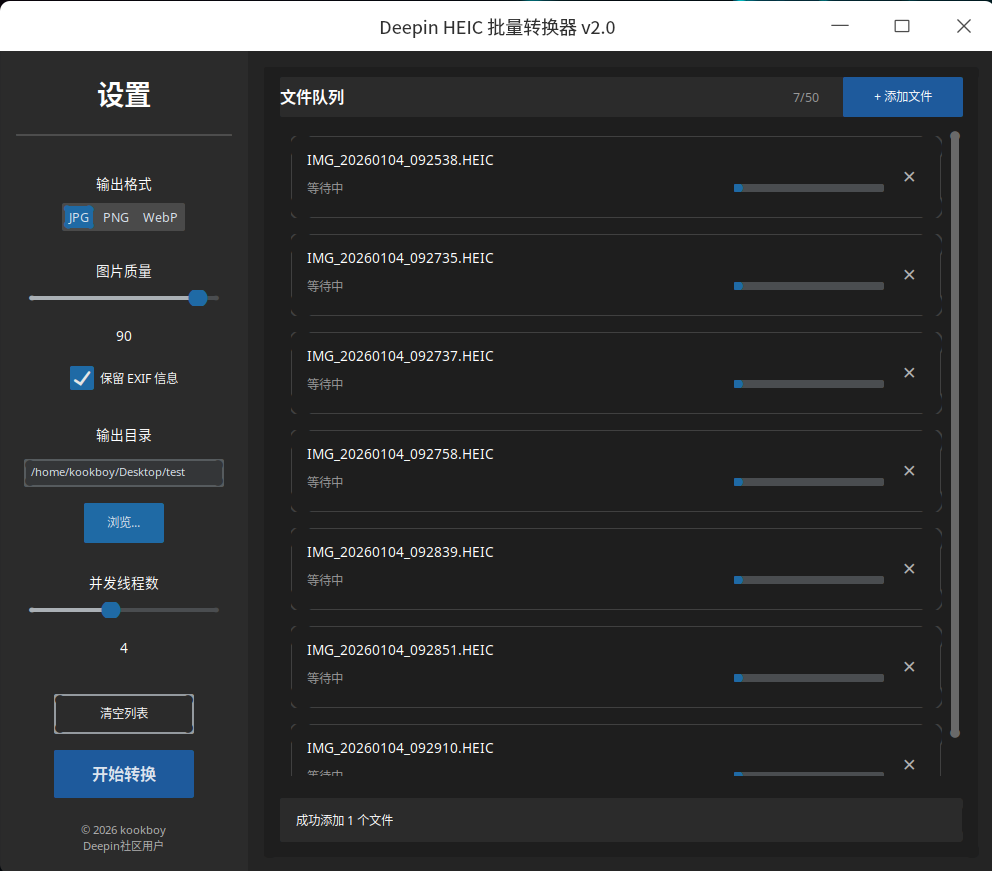Select WebP output format
992x871 pixels.
160,217
